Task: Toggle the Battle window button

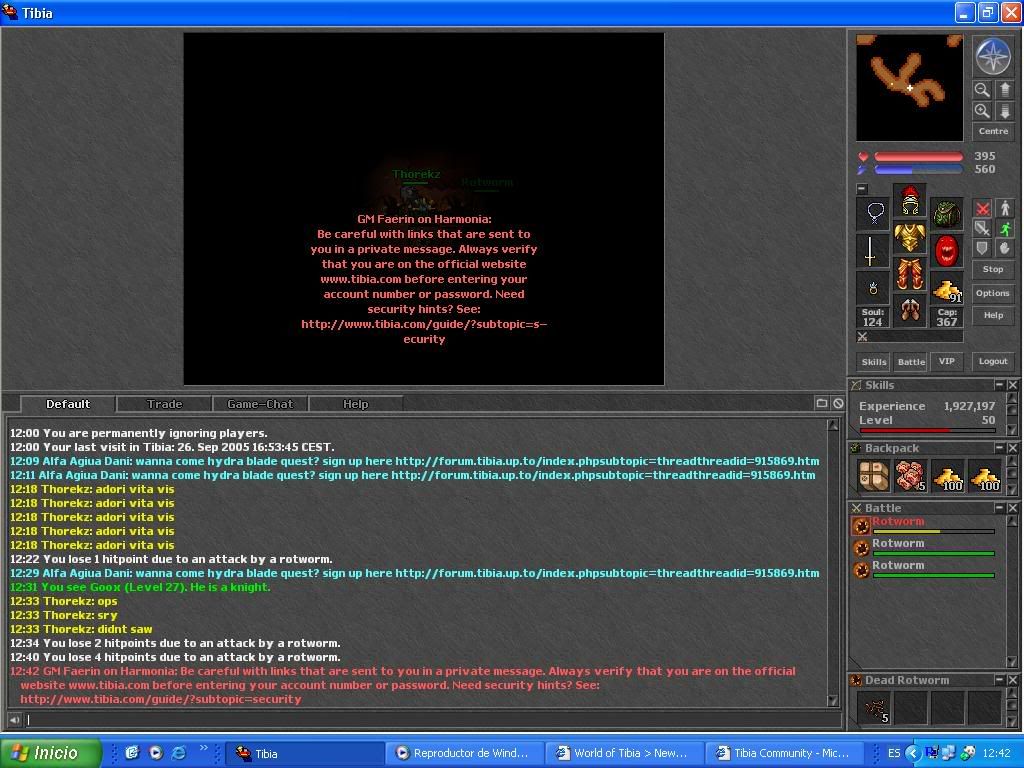Action: [x=910, y=362]
